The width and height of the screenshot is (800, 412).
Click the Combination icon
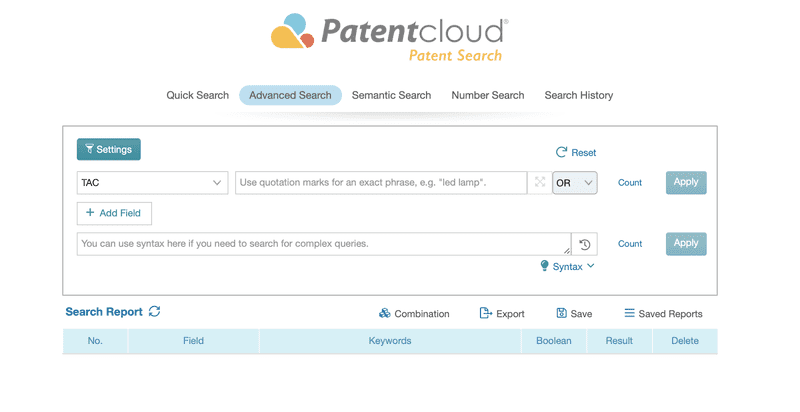click(385, 313)
